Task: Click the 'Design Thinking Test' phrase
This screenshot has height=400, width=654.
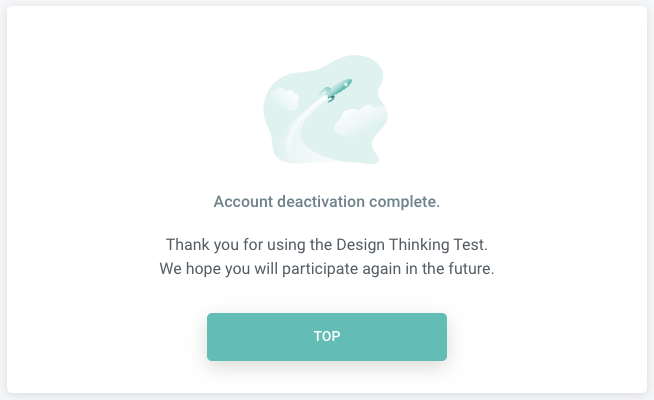Action: (411, 244)
